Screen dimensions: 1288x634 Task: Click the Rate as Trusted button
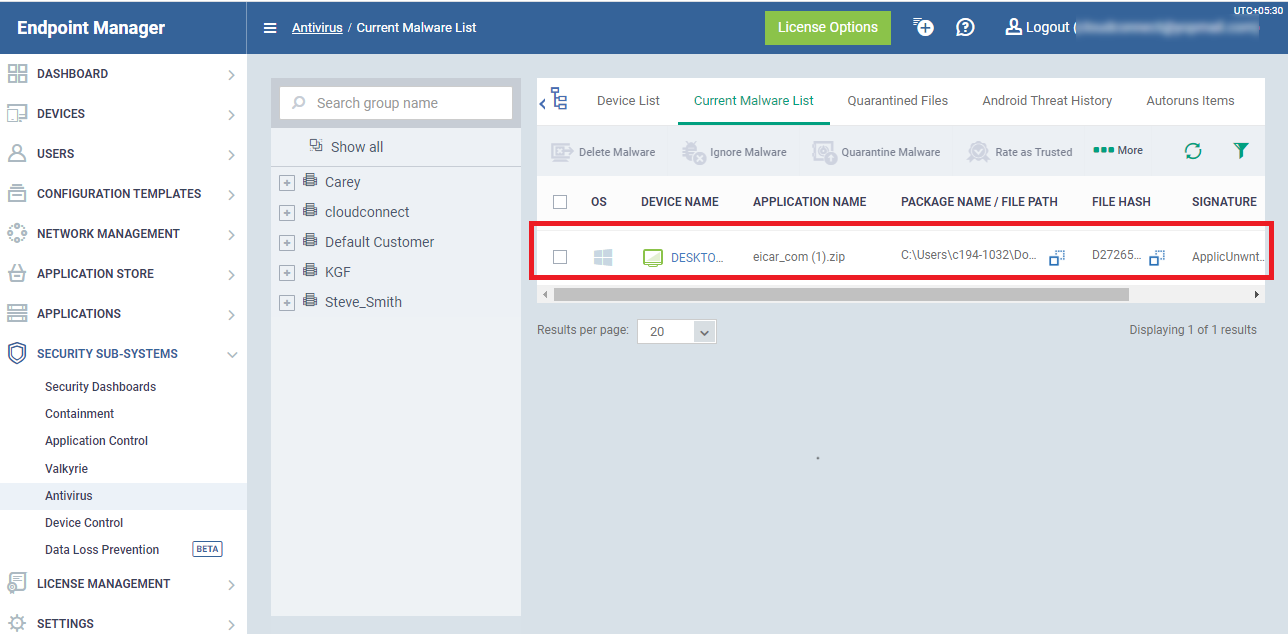(1020, 152)
